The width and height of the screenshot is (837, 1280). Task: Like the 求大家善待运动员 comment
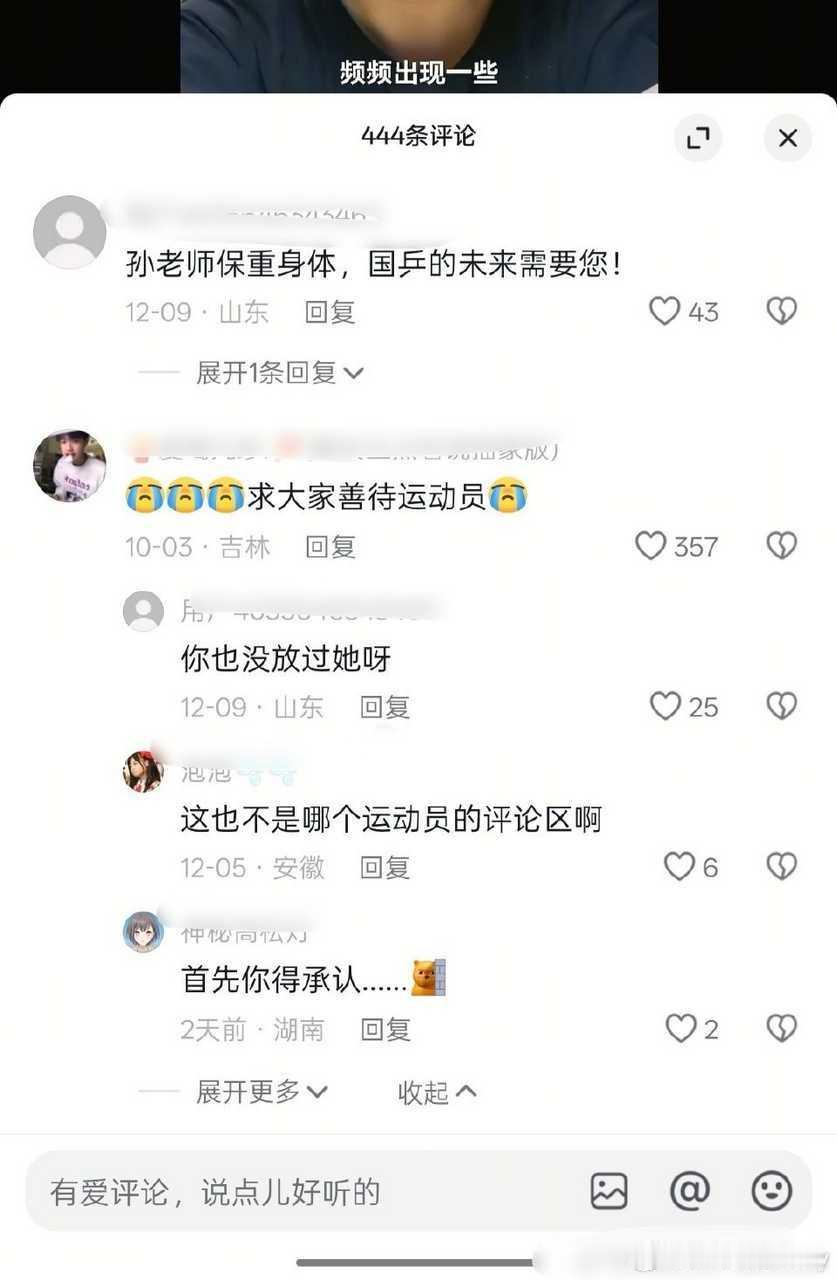651,546
